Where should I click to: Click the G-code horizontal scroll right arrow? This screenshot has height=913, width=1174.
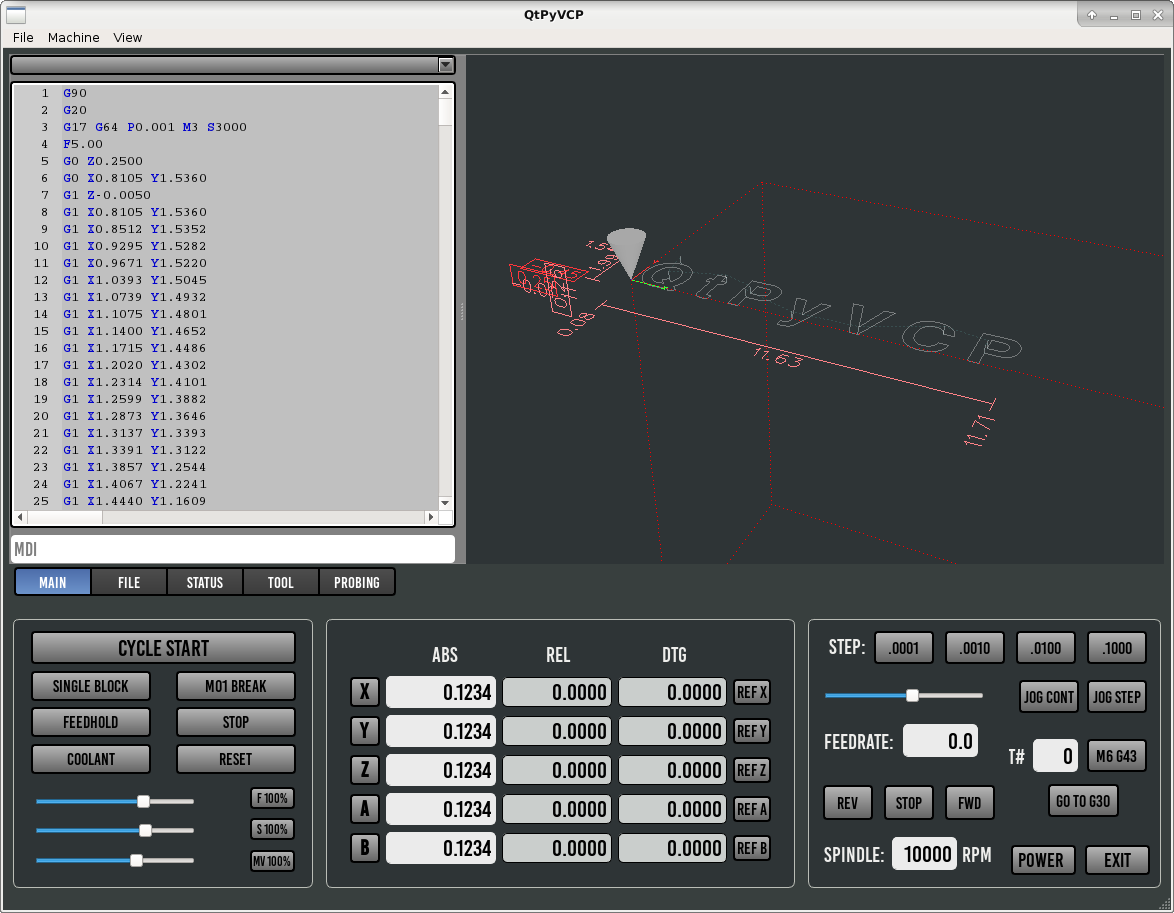click(431, 517)
